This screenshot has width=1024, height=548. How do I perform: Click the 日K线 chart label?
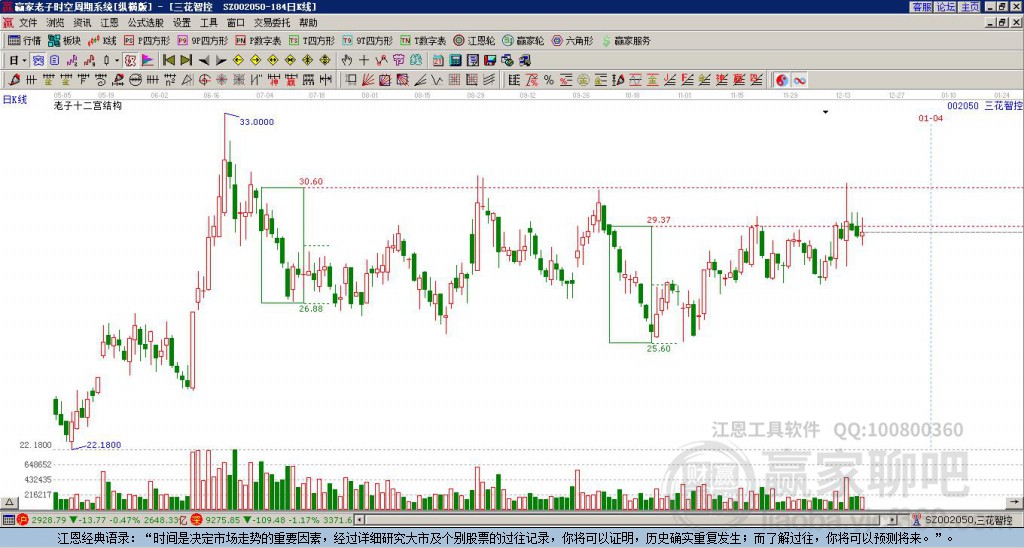15,100
